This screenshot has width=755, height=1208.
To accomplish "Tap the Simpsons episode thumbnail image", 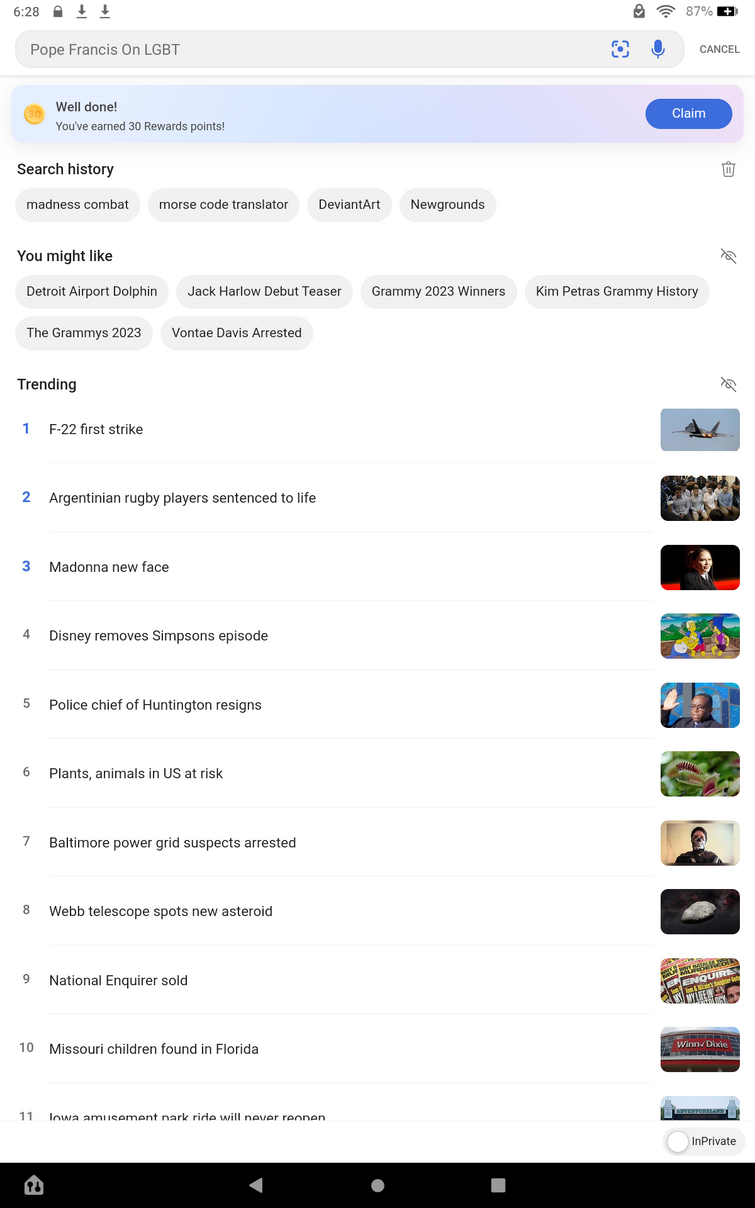I will 700,636.
